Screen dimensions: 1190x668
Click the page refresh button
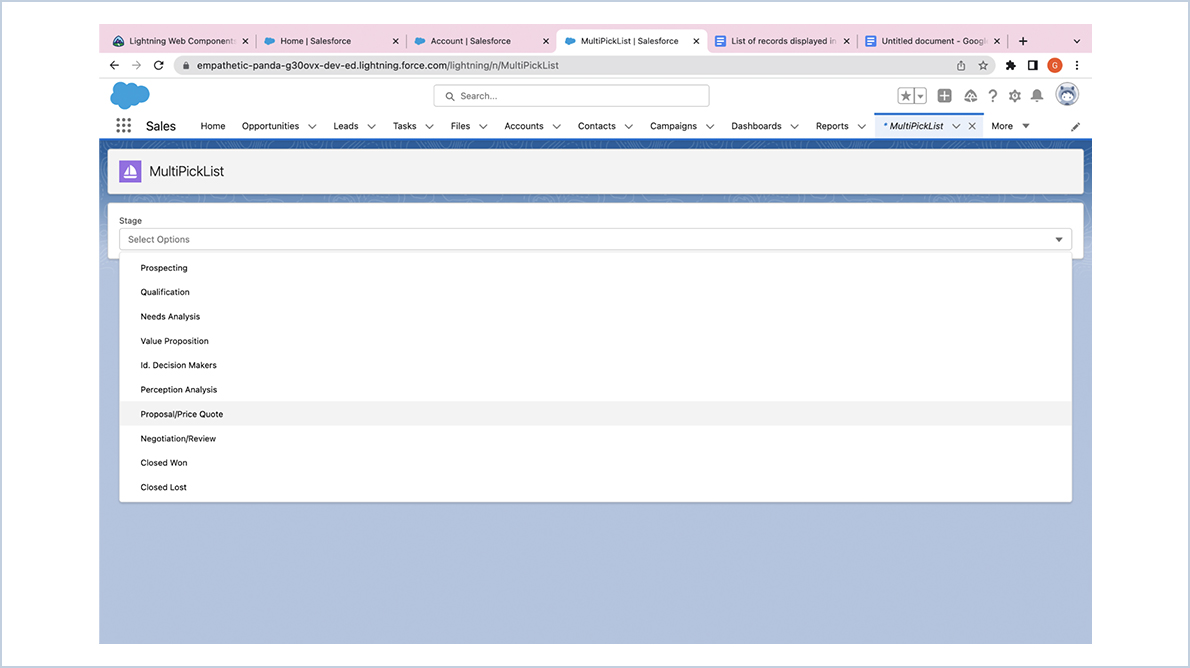(x=158, y=64)
